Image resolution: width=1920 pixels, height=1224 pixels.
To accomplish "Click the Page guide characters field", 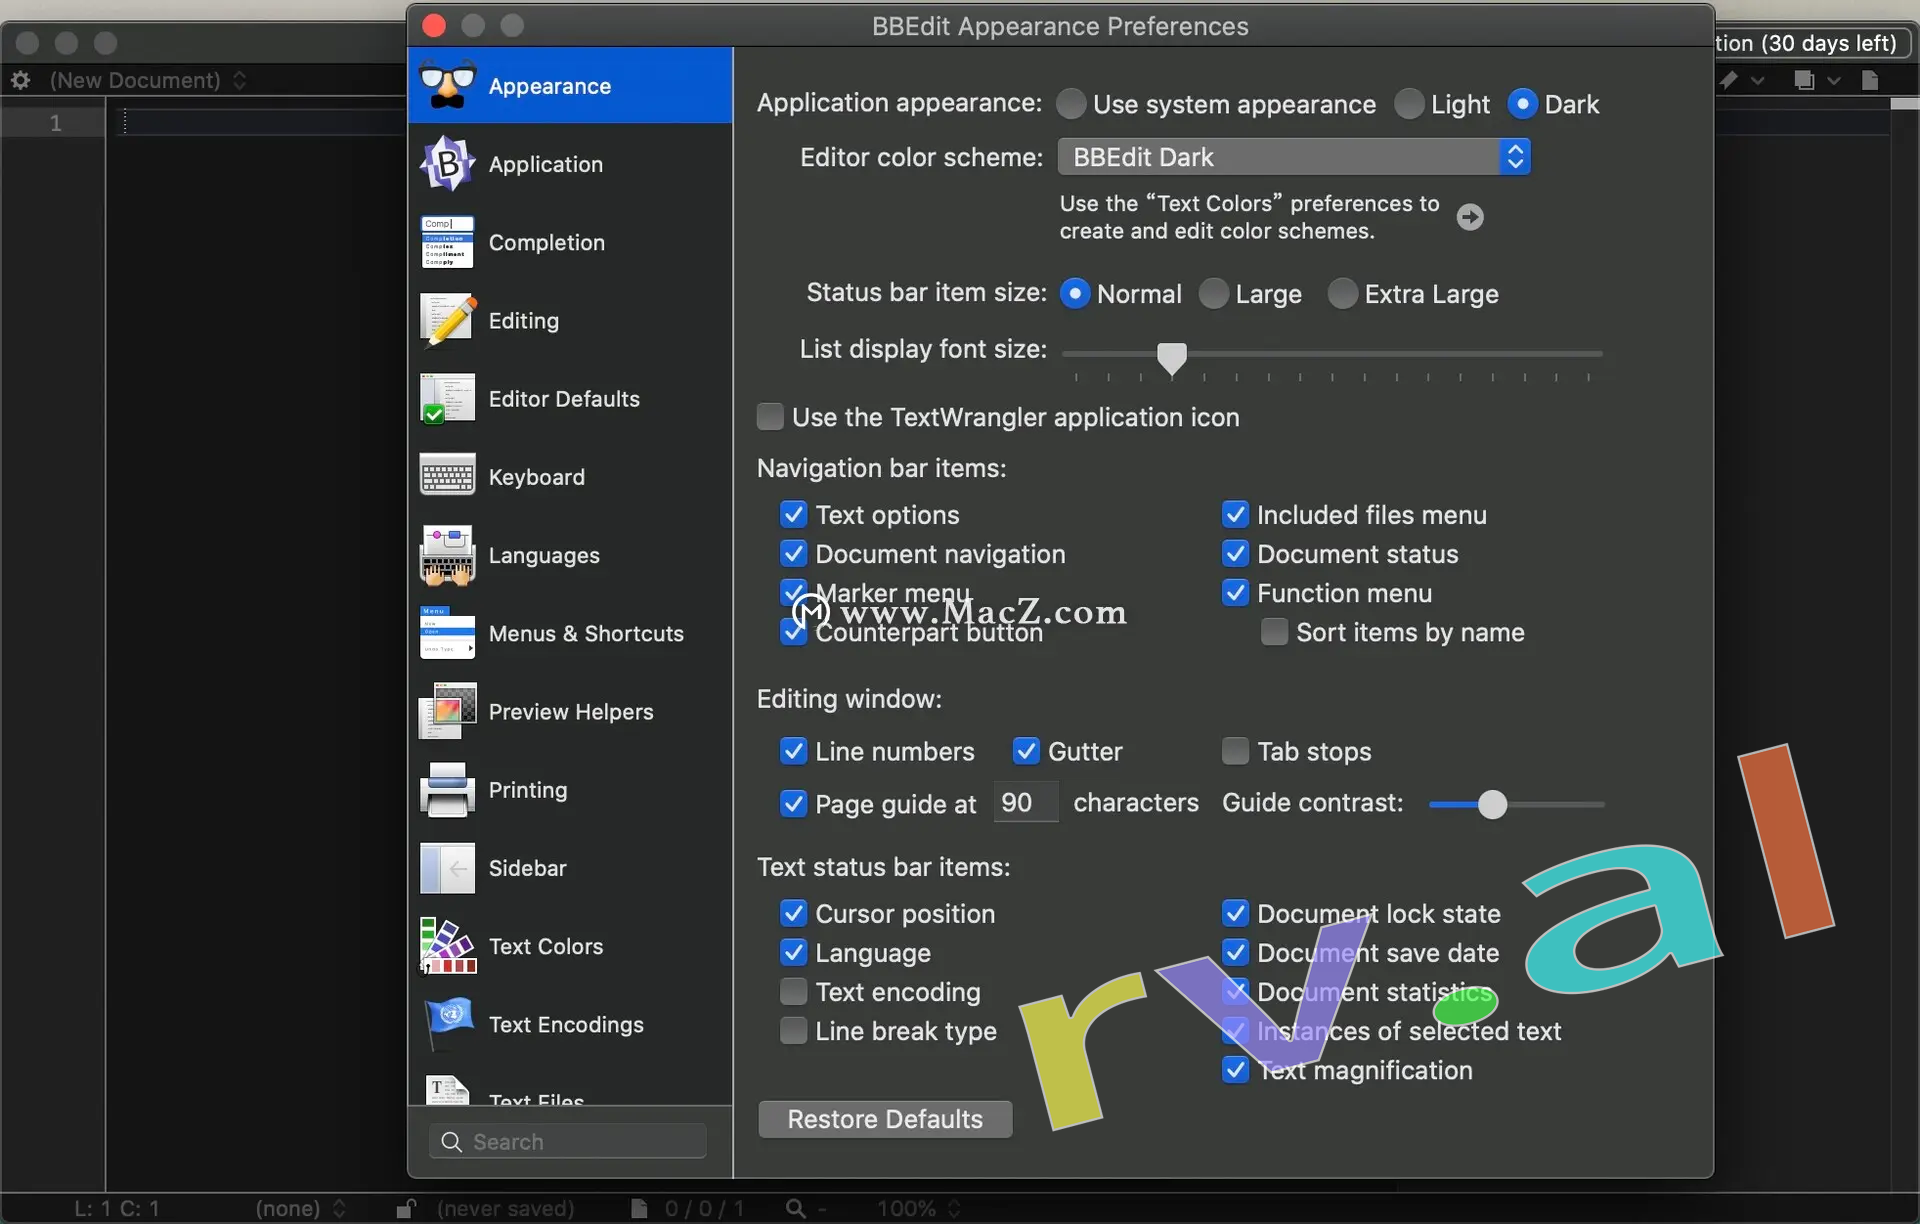I will click(1026, 802).
